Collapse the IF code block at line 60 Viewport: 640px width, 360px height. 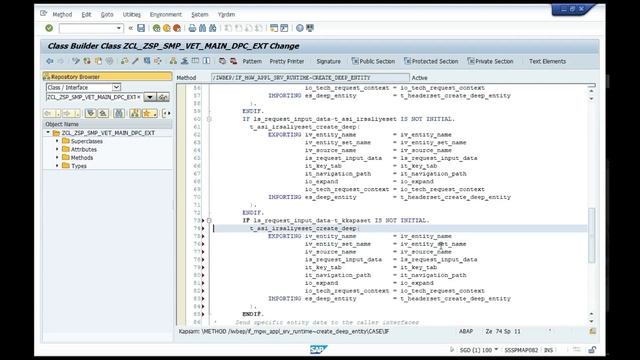(209, 119)
